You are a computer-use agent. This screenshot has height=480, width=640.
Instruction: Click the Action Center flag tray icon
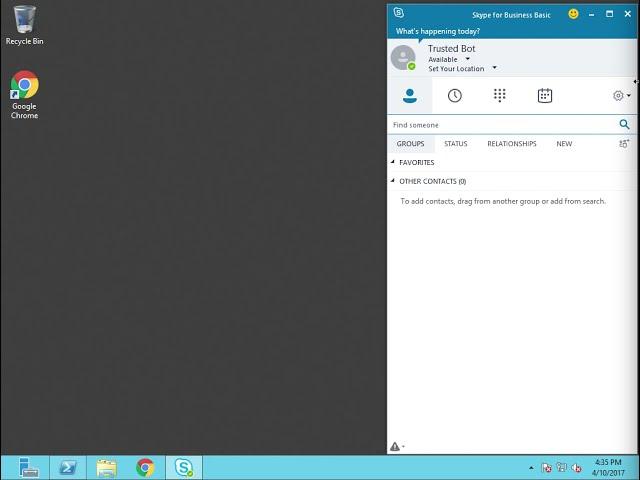546,468
